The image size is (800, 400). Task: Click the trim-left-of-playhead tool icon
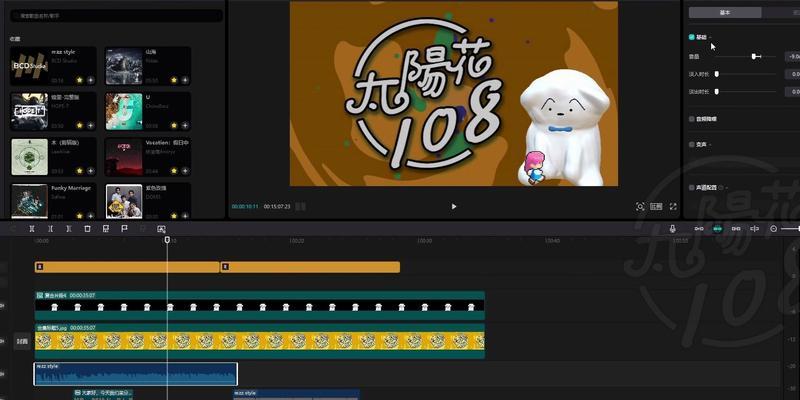coord(50,229)
